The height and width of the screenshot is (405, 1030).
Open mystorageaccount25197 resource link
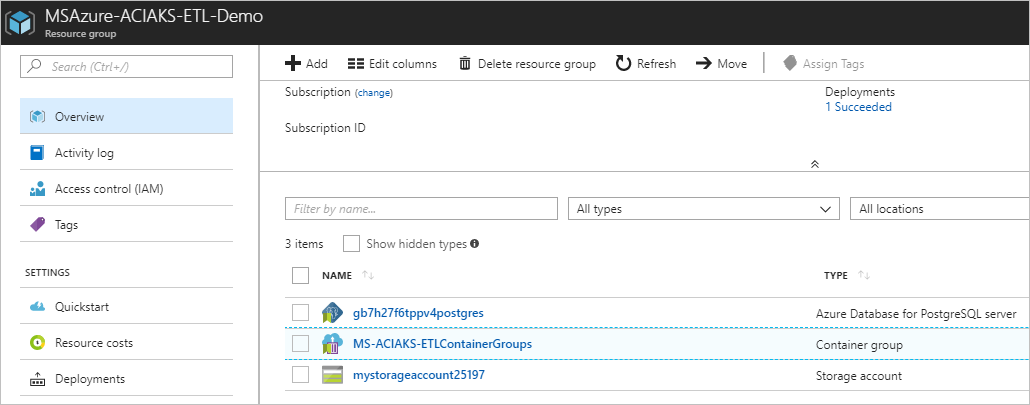[x=419, y=375]
